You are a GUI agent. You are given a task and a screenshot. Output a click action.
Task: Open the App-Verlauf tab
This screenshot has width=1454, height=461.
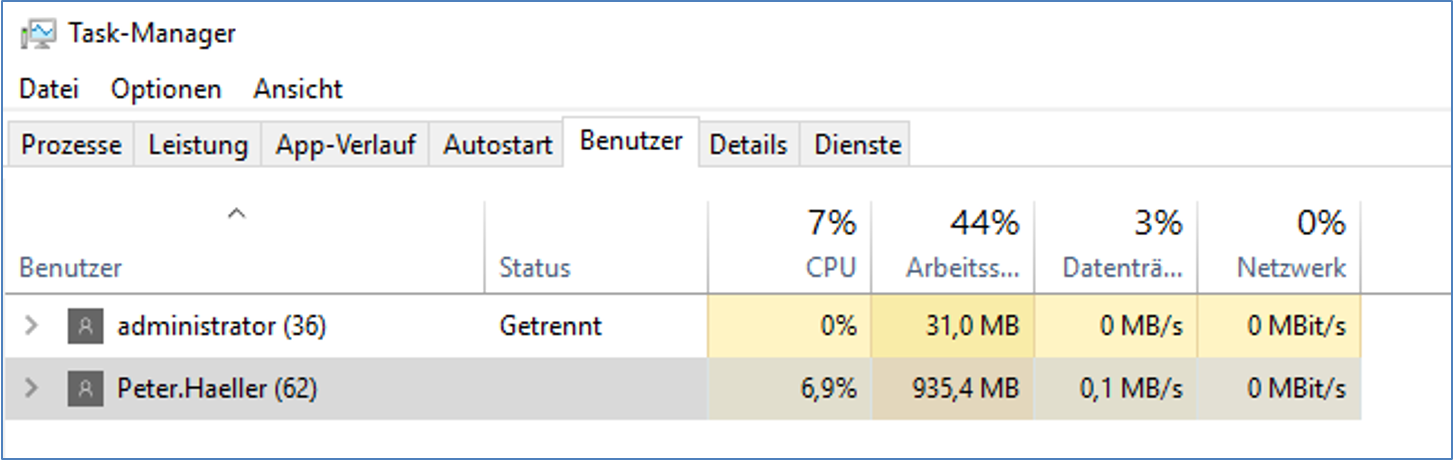coord(346,145)
